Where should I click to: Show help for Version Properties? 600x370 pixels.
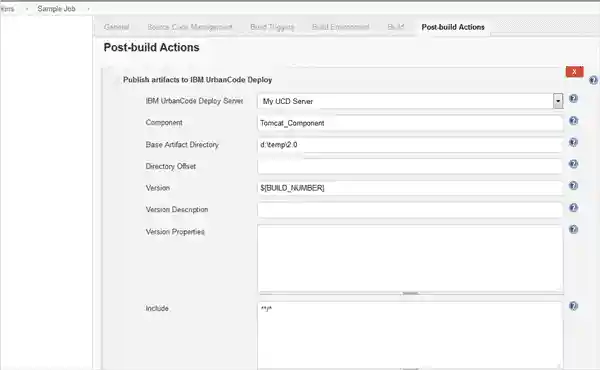pos(573,230)
